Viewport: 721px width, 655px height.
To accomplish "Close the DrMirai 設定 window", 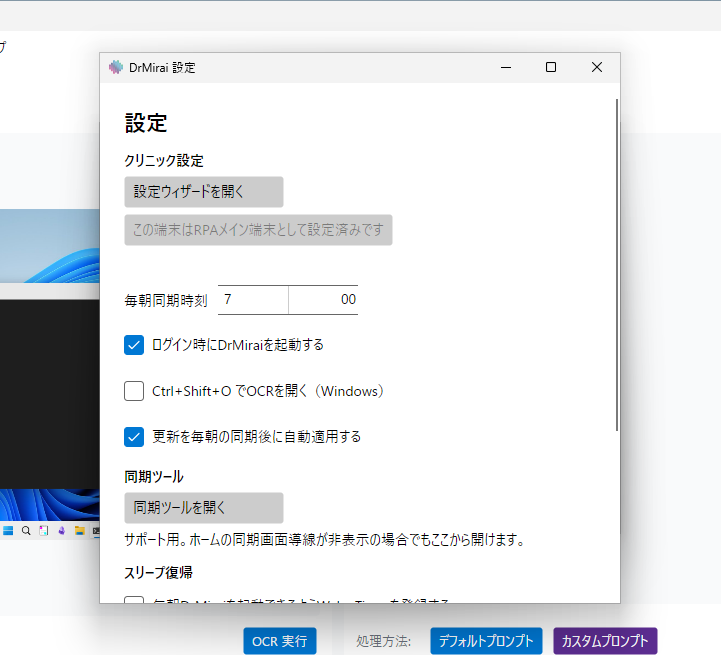I will (x=597, y=68).
